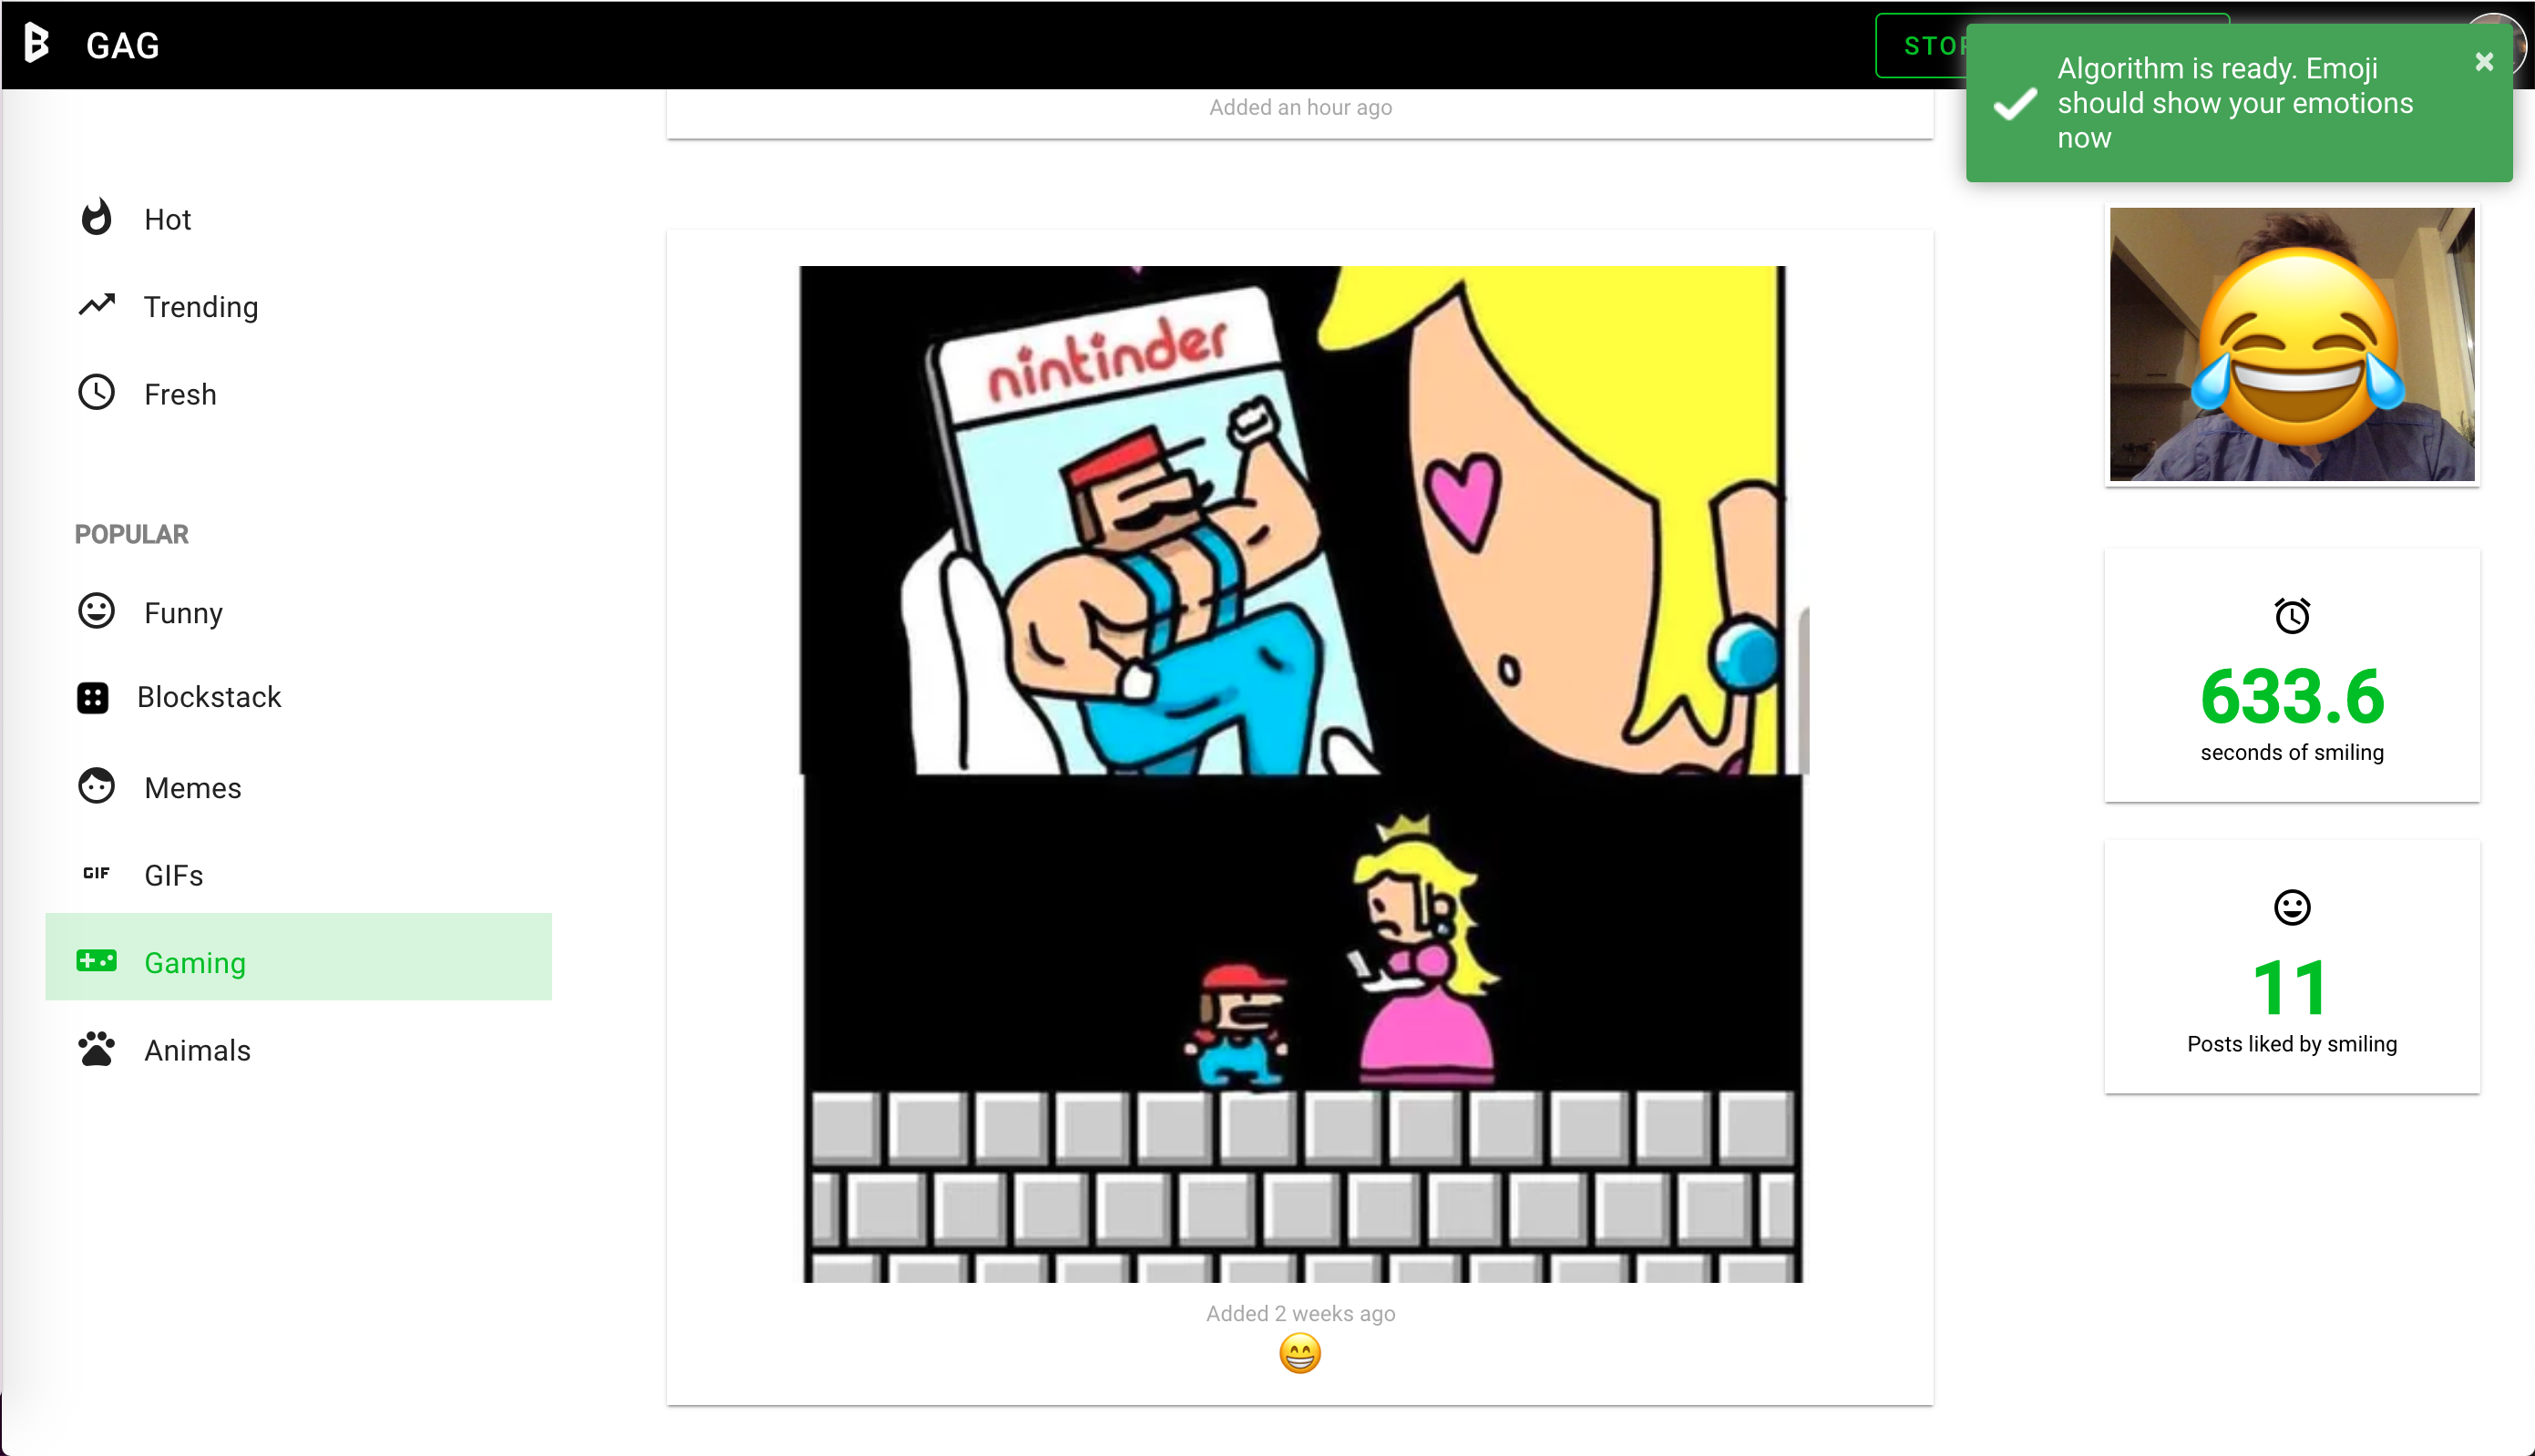This screenshot has width=2535, height=1456.
Task: Click the grinning emoji under the Mario post
Action: pyautogui.click(x=1299, y=1353)
